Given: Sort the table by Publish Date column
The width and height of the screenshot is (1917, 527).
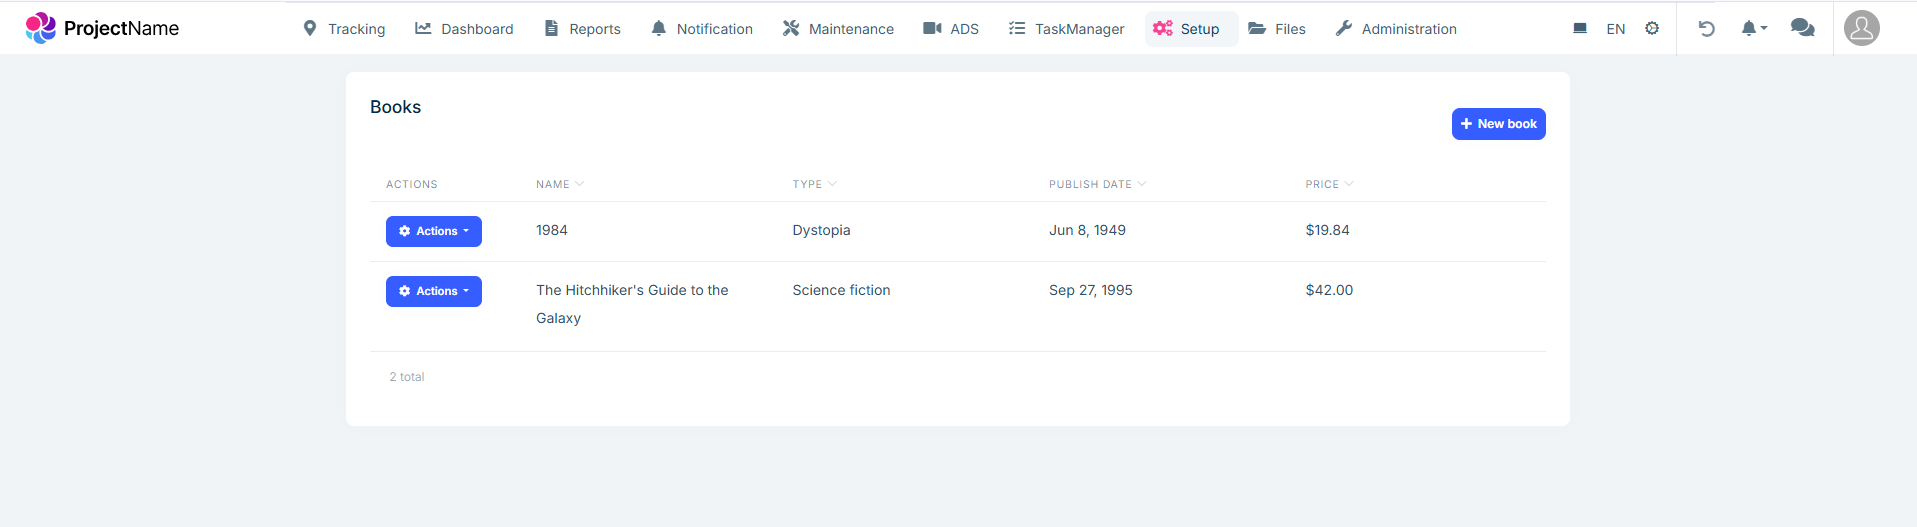Looking at the screenshot, I should pos(1096,184).
